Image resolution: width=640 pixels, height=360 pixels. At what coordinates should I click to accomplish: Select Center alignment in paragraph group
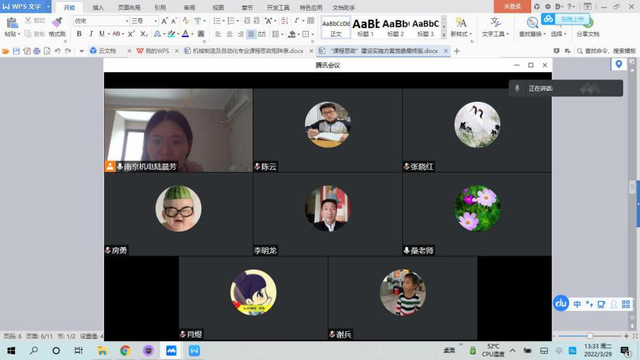point(229,34)
